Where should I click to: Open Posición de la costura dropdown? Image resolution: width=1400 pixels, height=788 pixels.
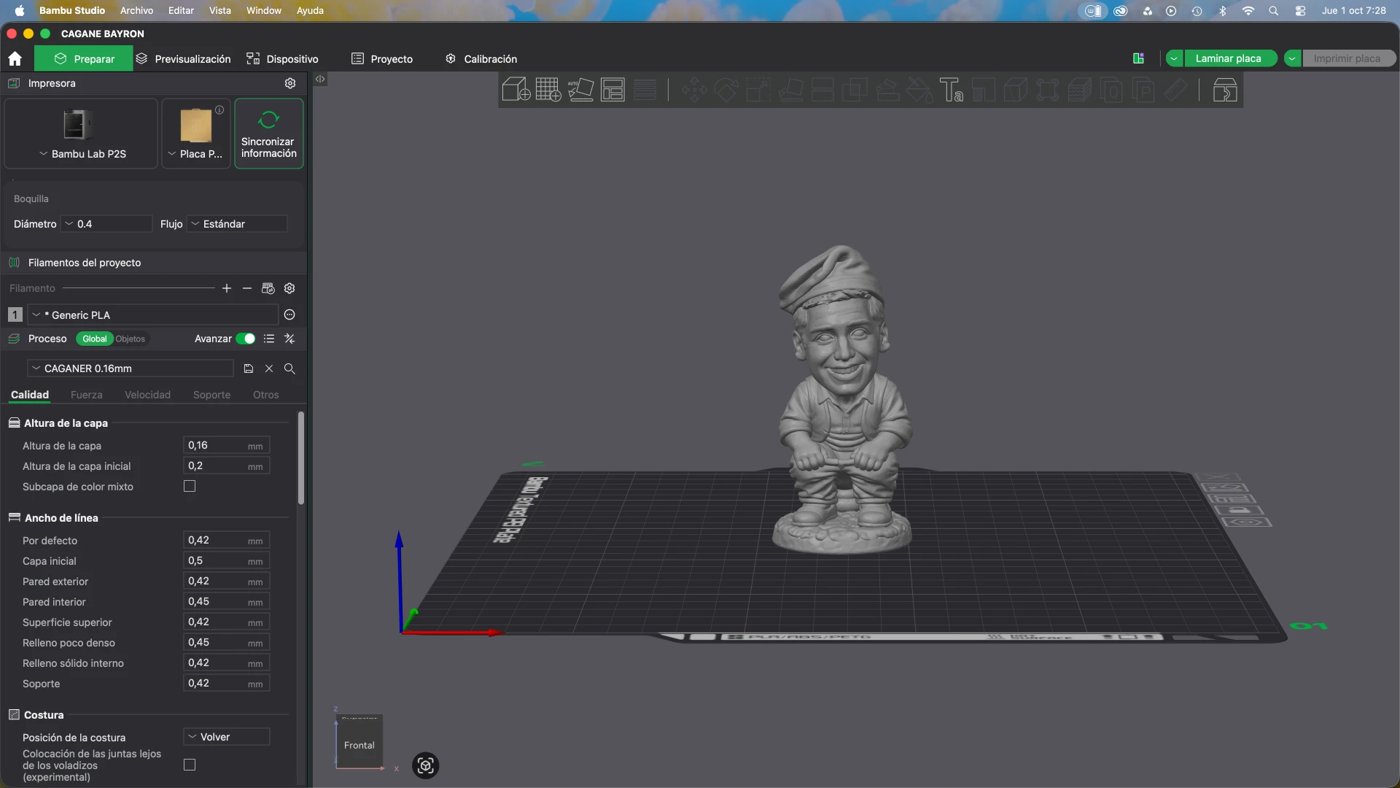pyautogui.click(x=227, y=737)
